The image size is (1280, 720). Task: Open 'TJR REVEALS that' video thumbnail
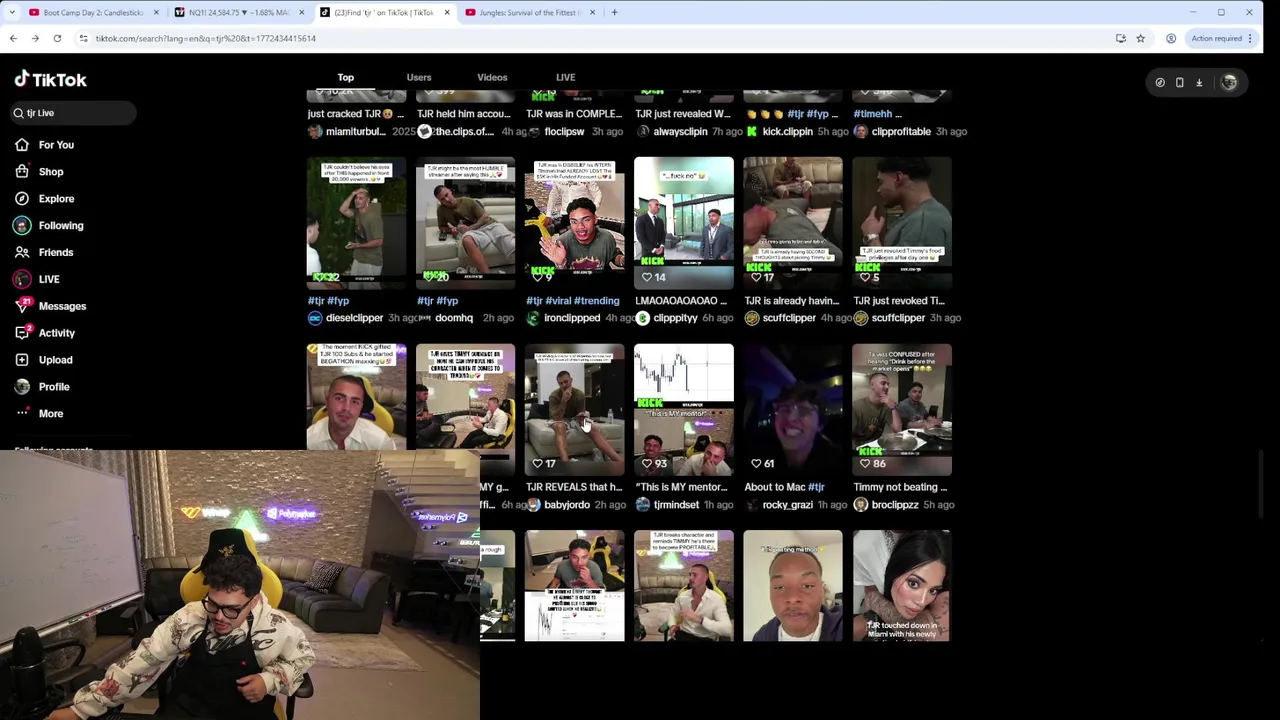tap(575, 410)
